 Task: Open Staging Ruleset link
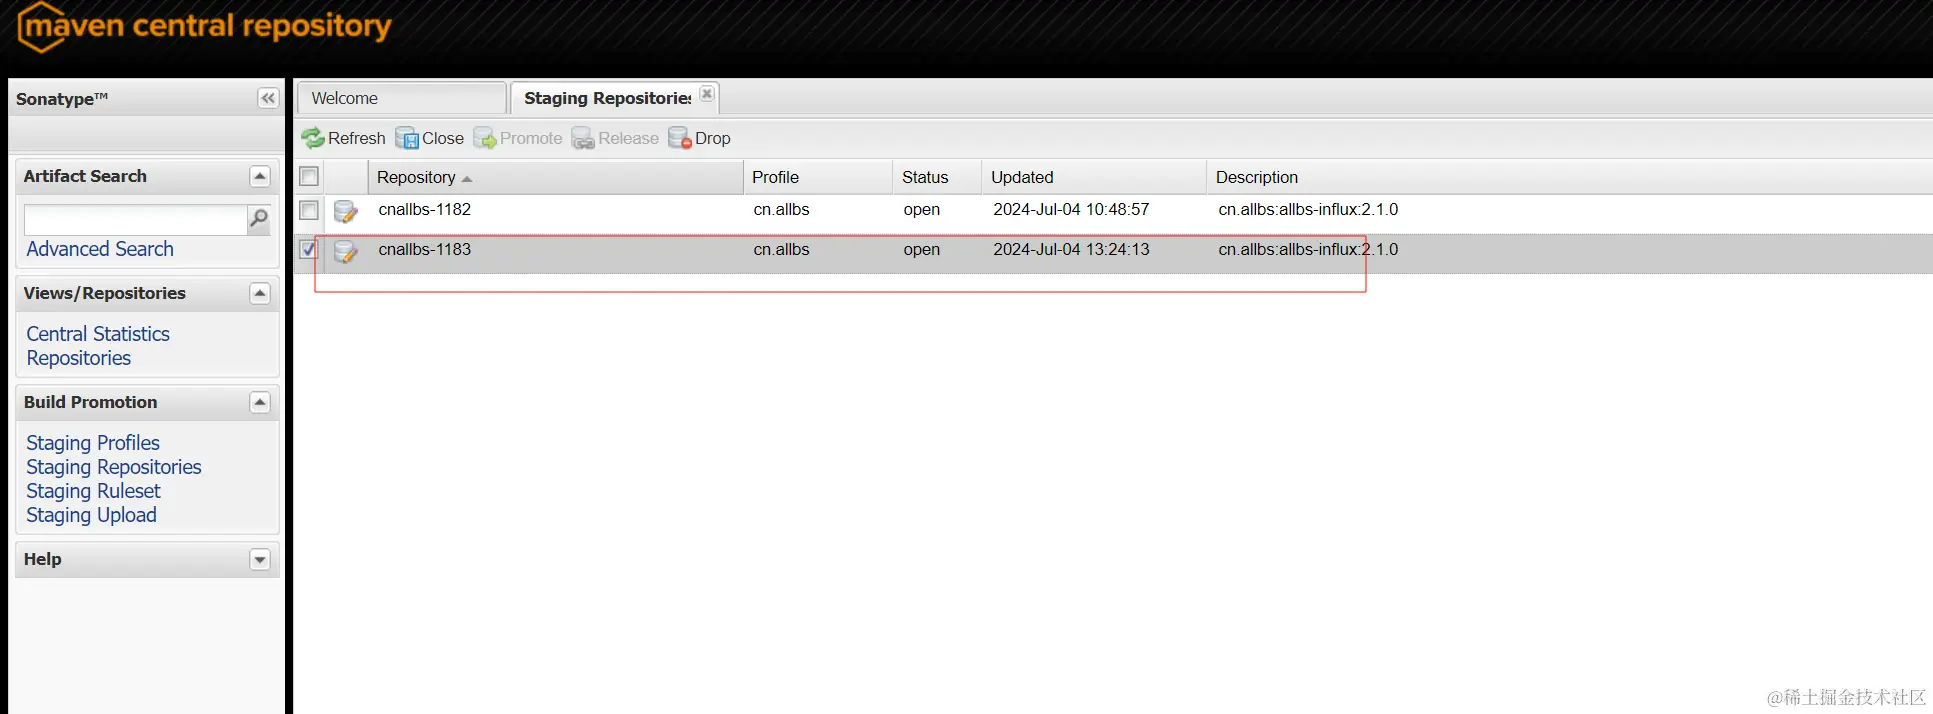coord(93,491)
